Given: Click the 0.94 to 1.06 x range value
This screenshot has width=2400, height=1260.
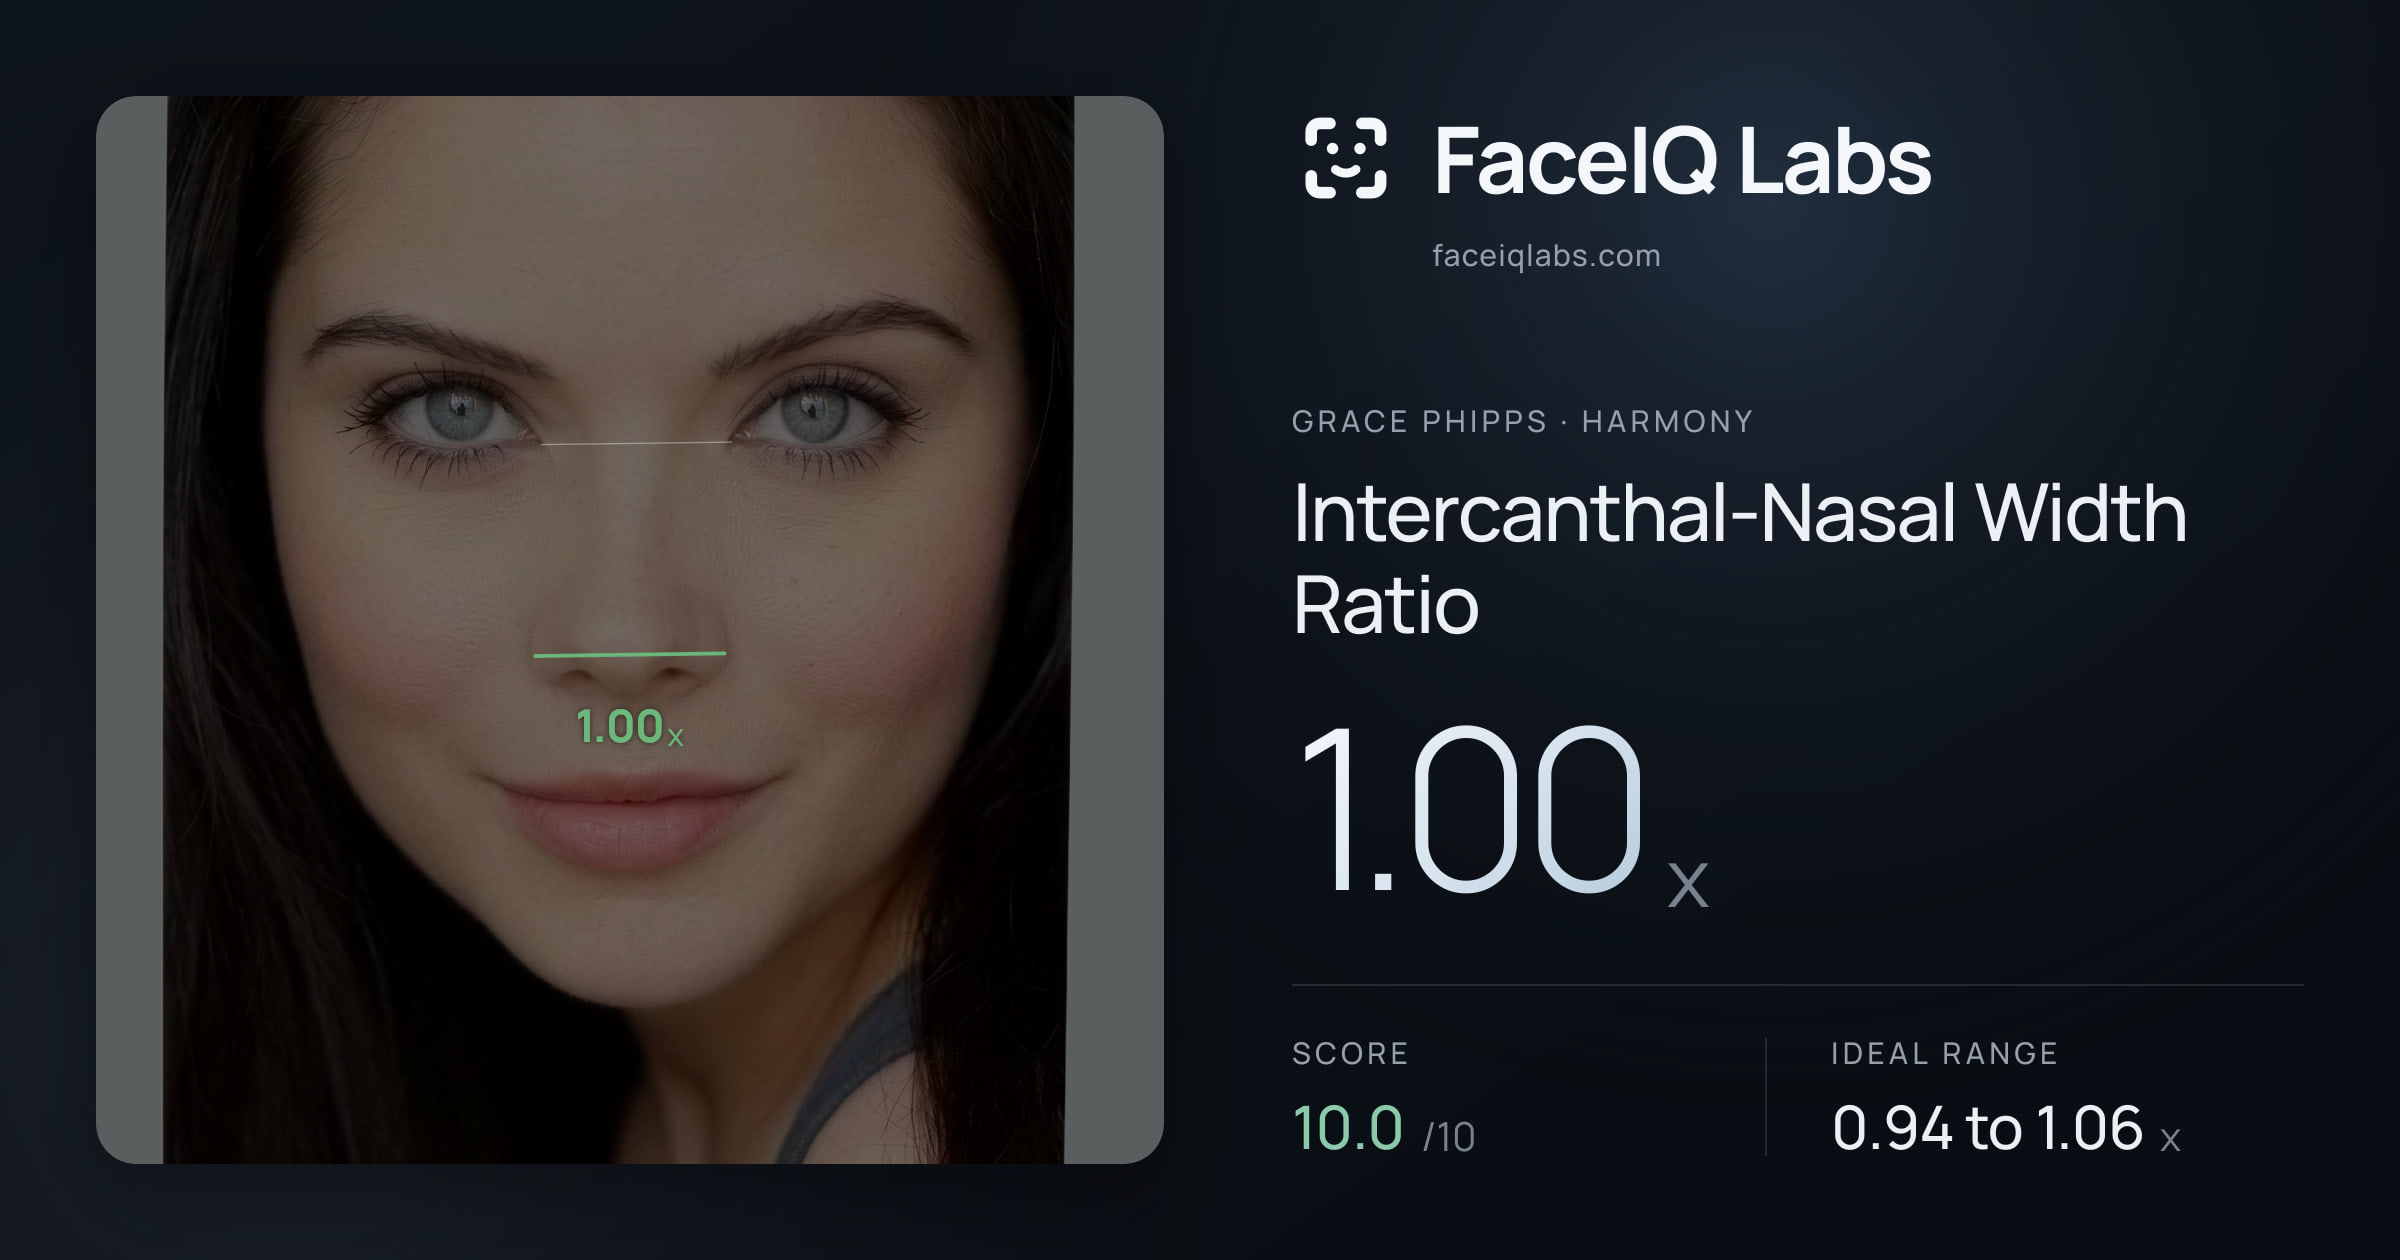Looking at the screenshot, I should pyautogui.click(x=2006, y=1128).
